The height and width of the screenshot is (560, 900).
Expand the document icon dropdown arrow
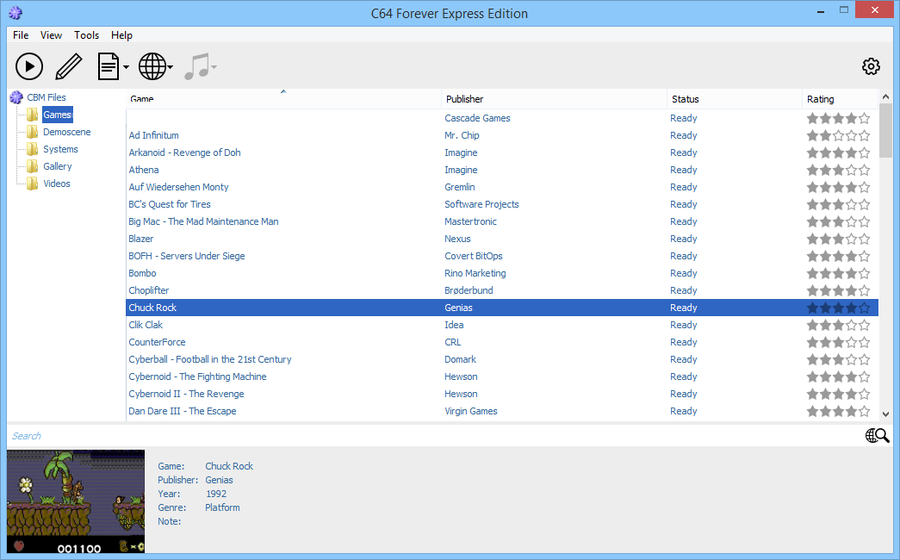click(126, 68)
